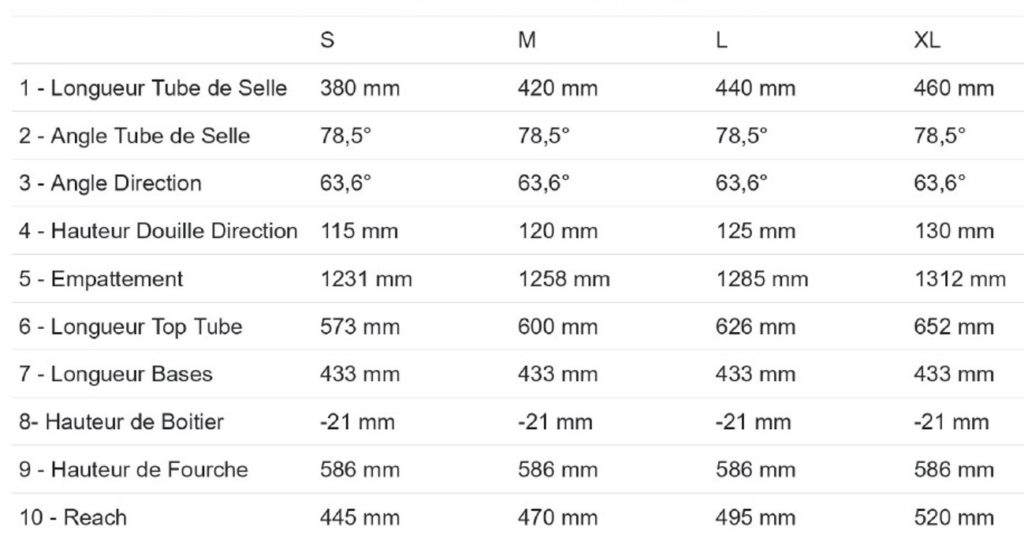This screenshot has width=1024, height=549.
Task: Select the Longueur Tube de Selle row label
Action: point(153,88)
